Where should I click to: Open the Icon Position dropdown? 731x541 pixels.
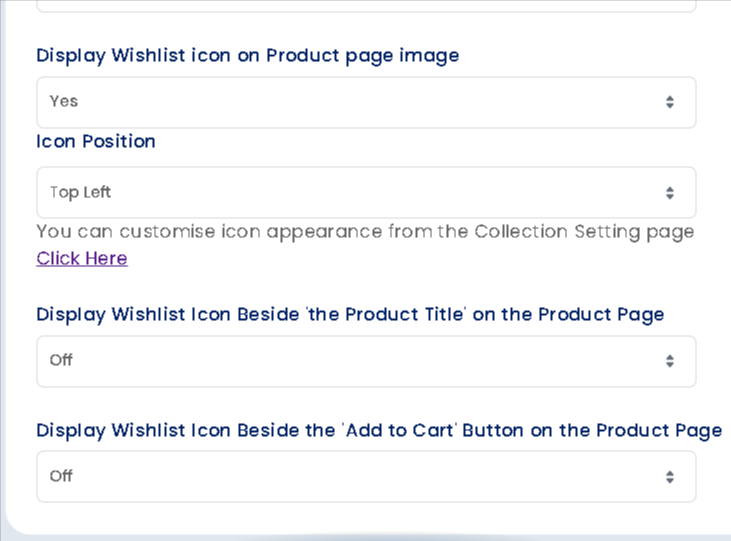point(365,193)
